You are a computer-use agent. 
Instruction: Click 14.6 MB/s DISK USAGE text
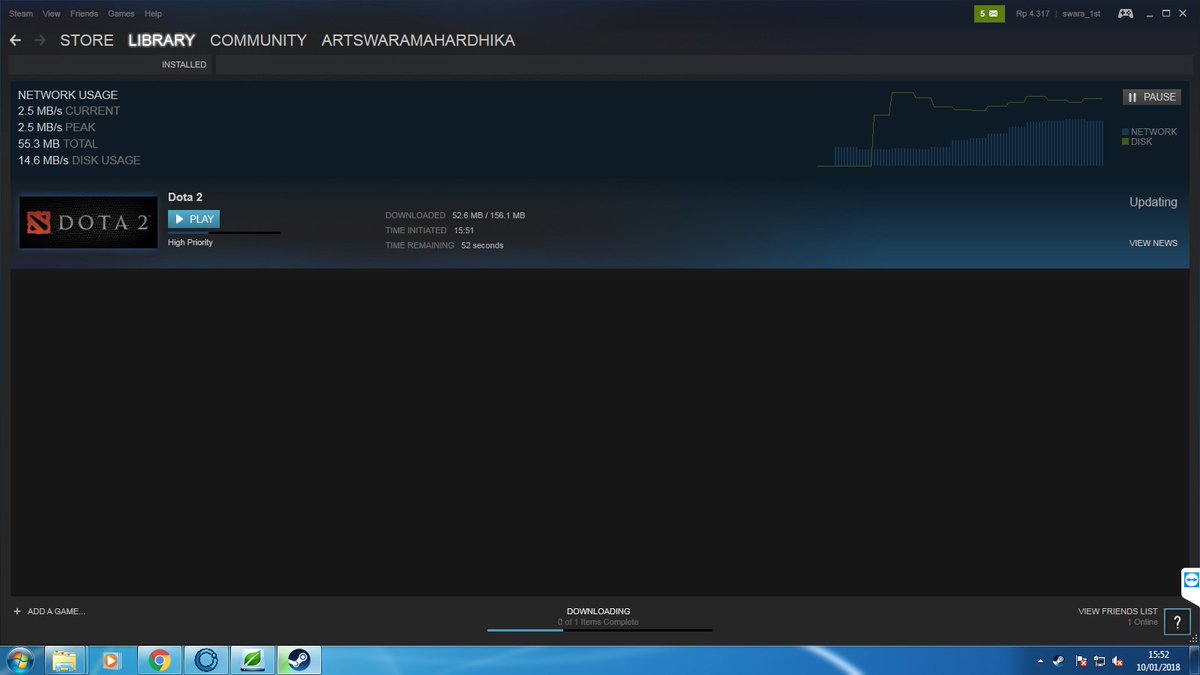pos(79,160)
